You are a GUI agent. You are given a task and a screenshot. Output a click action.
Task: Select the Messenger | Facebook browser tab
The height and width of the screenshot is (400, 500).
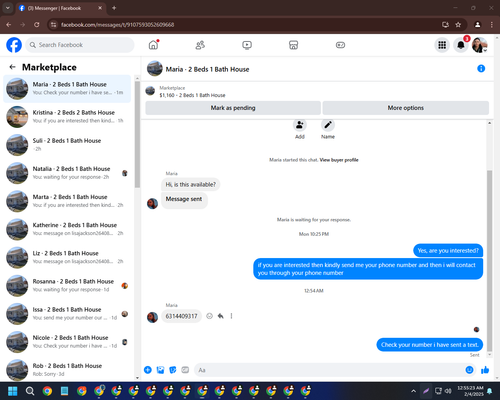(60, 8)
